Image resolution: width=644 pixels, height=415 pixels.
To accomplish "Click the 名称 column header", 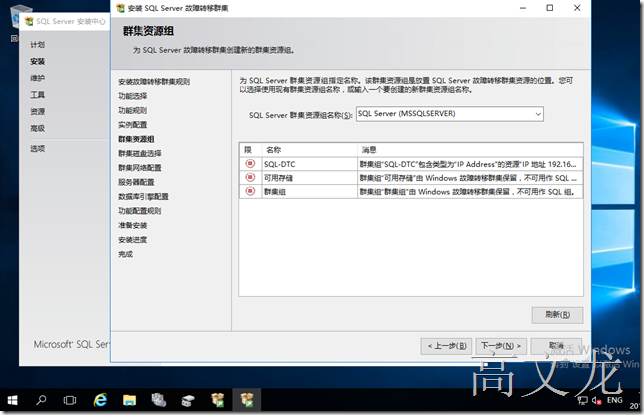I will coord(309,150).
